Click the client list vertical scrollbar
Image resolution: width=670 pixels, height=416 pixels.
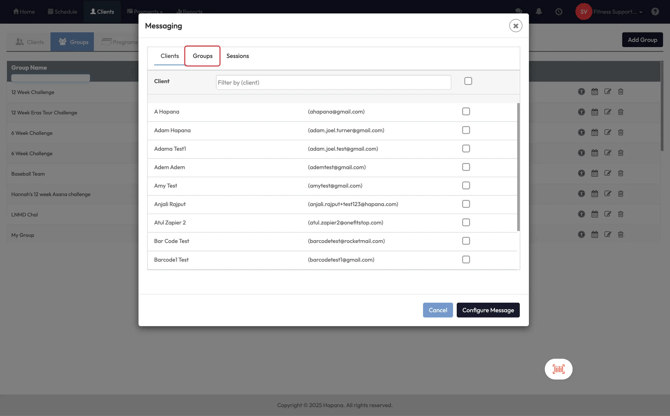pos(518,165)
